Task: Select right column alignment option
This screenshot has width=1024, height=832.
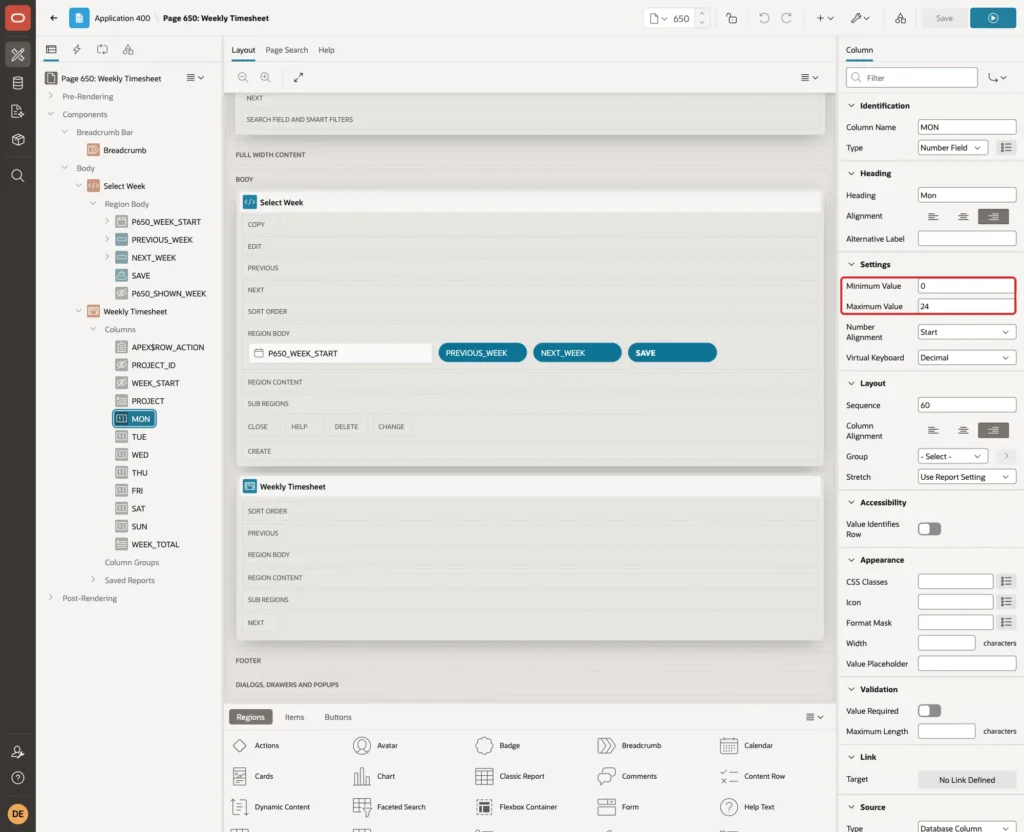Action: point(993,430)
